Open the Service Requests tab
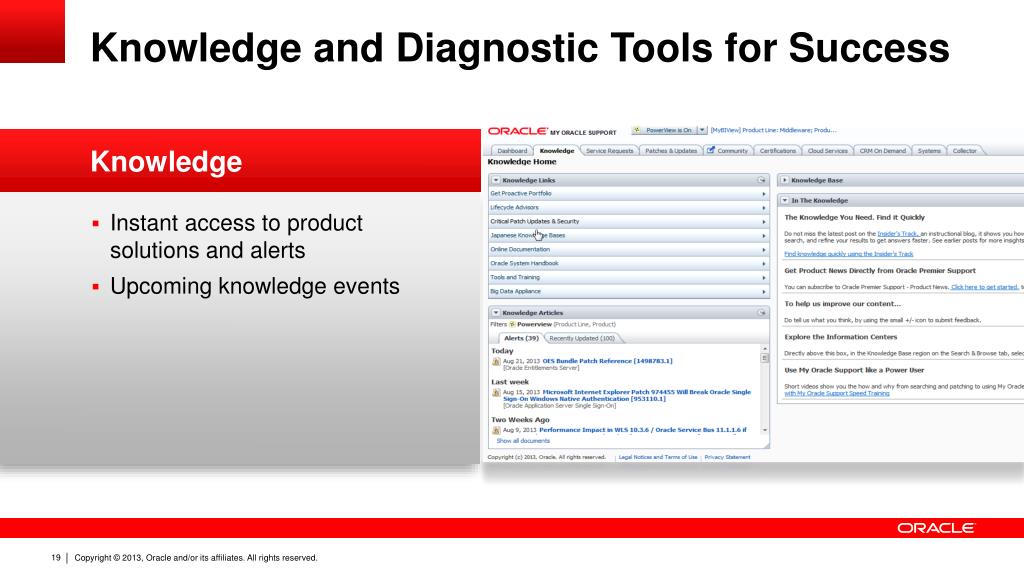The height and width of the screenshot is (576, 1024). tap(609, 151)
